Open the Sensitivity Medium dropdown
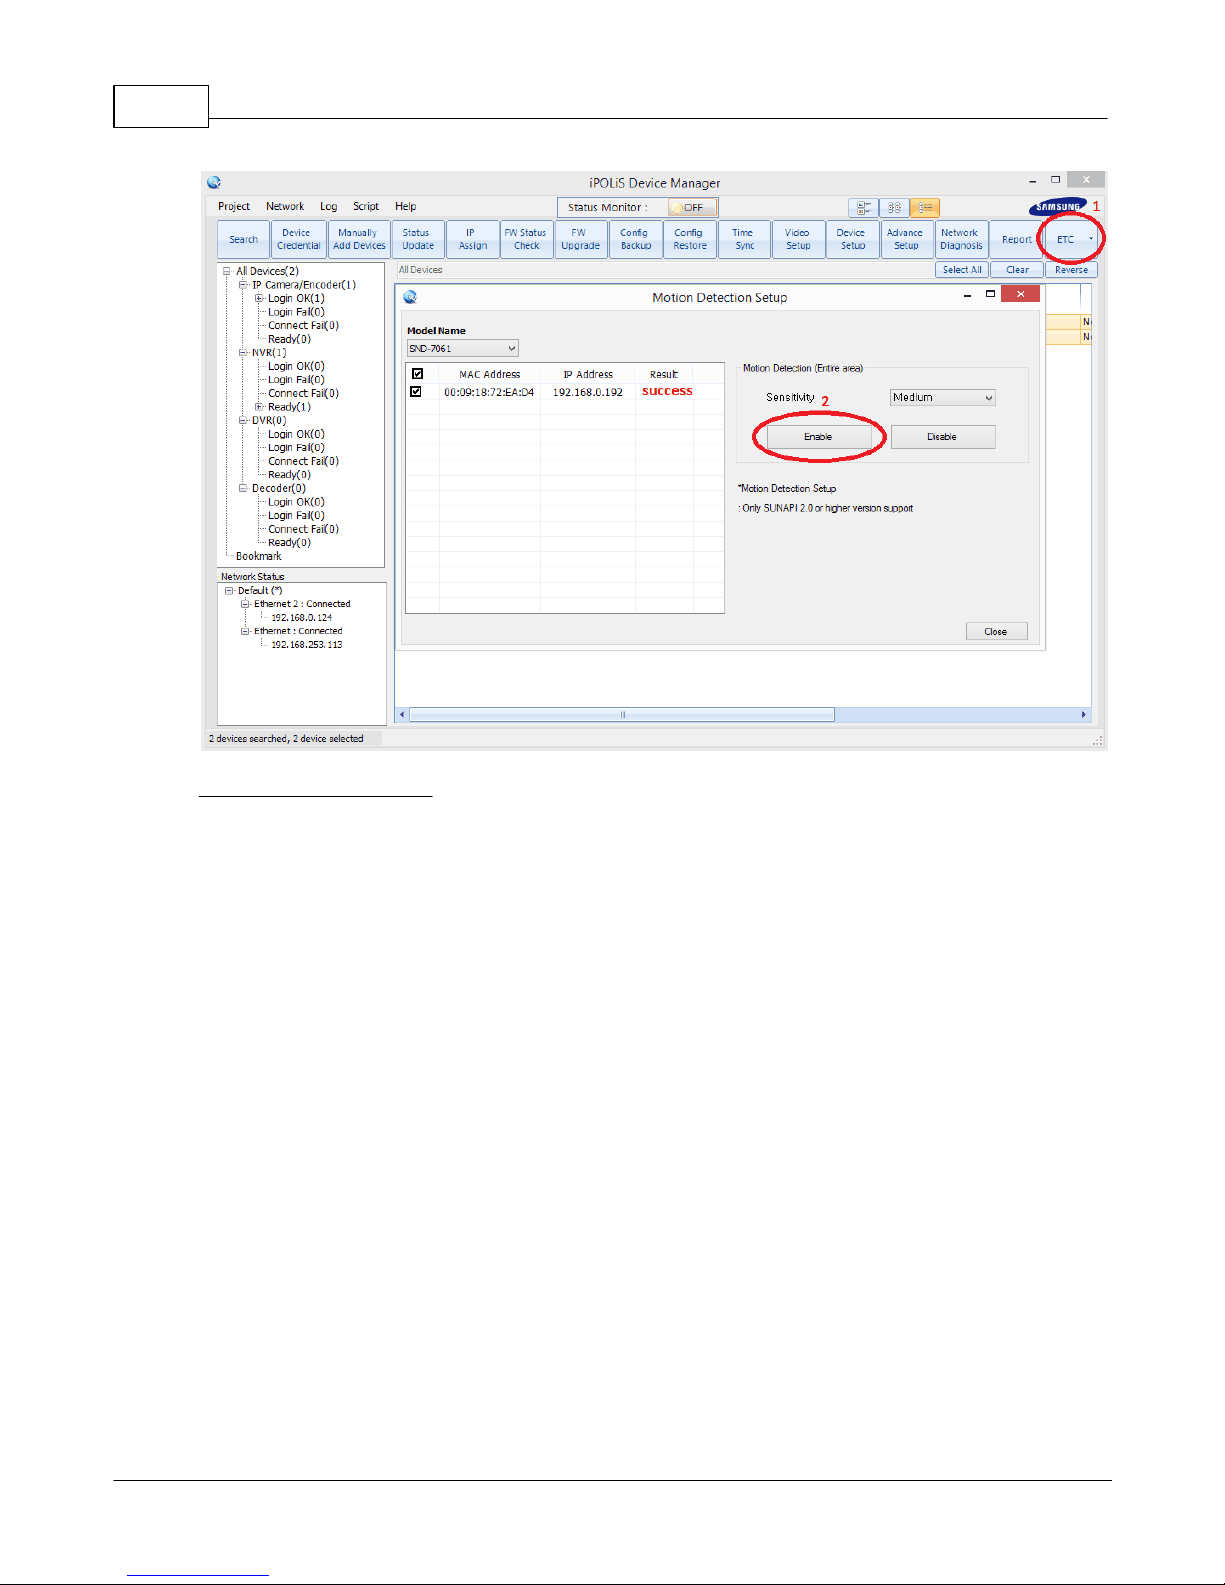Image resolution: width=1225 pixels, height=1585 pixels. [943, 397]
